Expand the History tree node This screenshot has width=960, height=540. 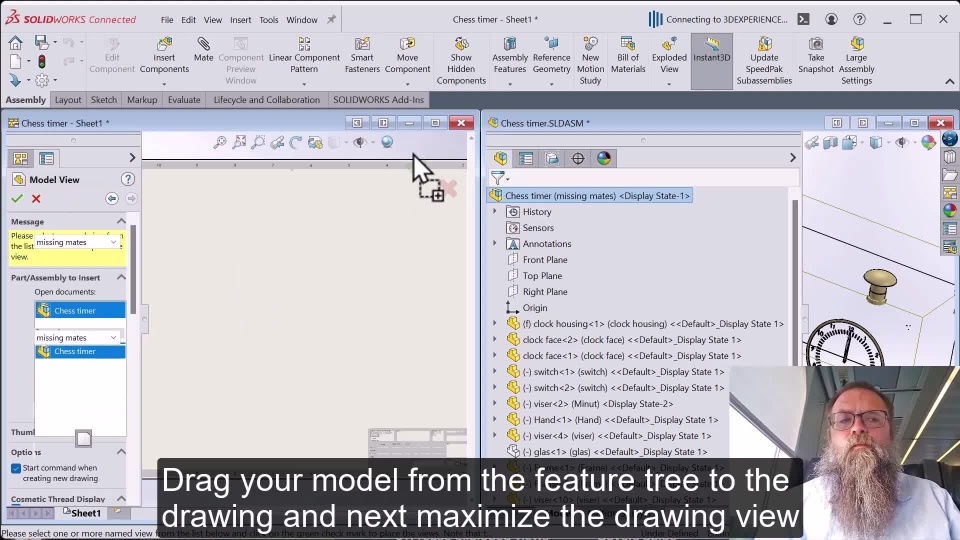tap(495, 211)
